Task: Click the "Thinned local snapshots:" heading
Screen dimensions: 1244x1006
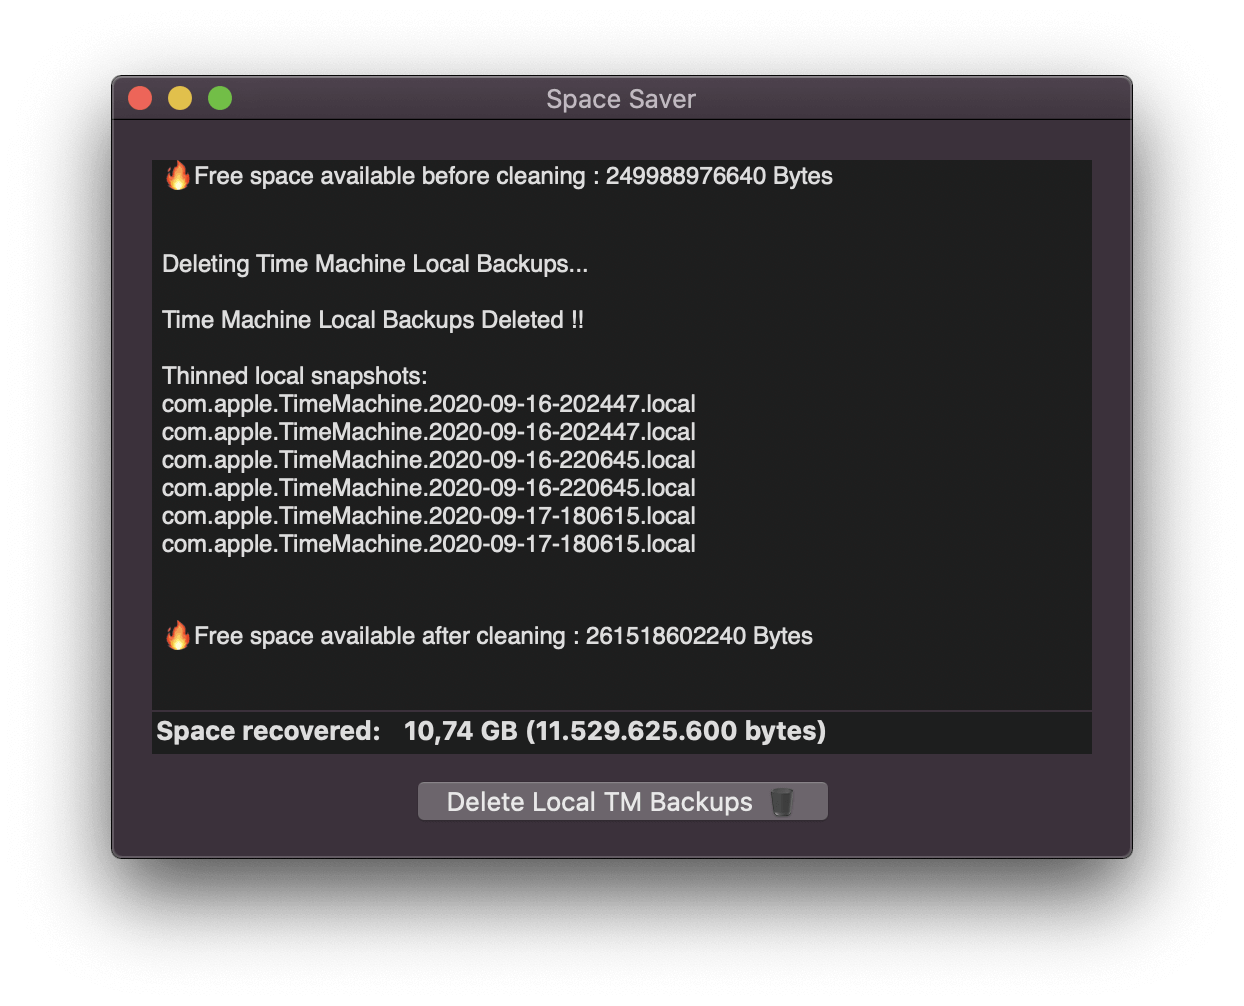Action: (295, 376)
